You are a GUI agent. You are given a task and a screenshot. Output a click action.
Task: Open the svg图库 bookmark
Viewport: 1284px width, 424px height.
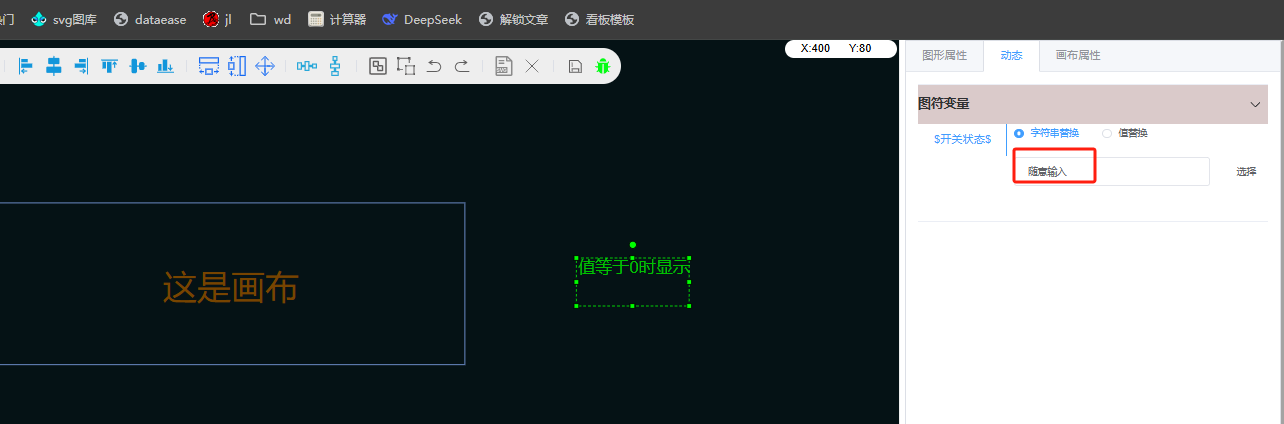64,19
